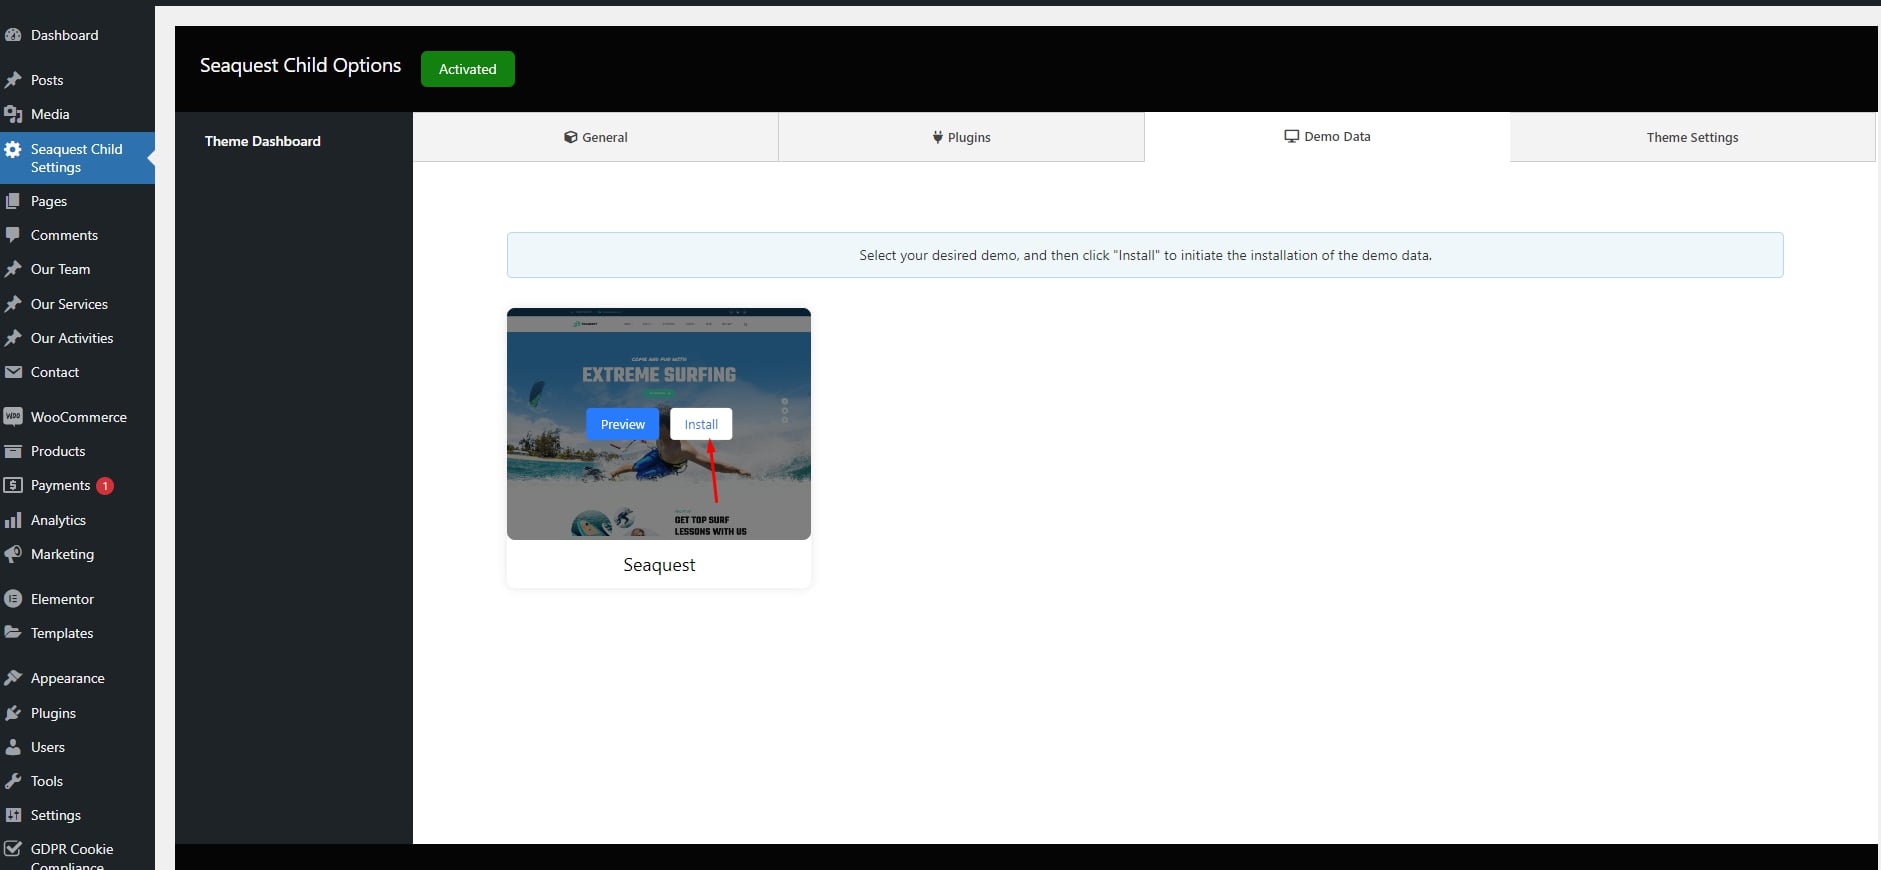Open the Tools menu item
Screen dimensions: 1881x870
[x=77, y=781]
